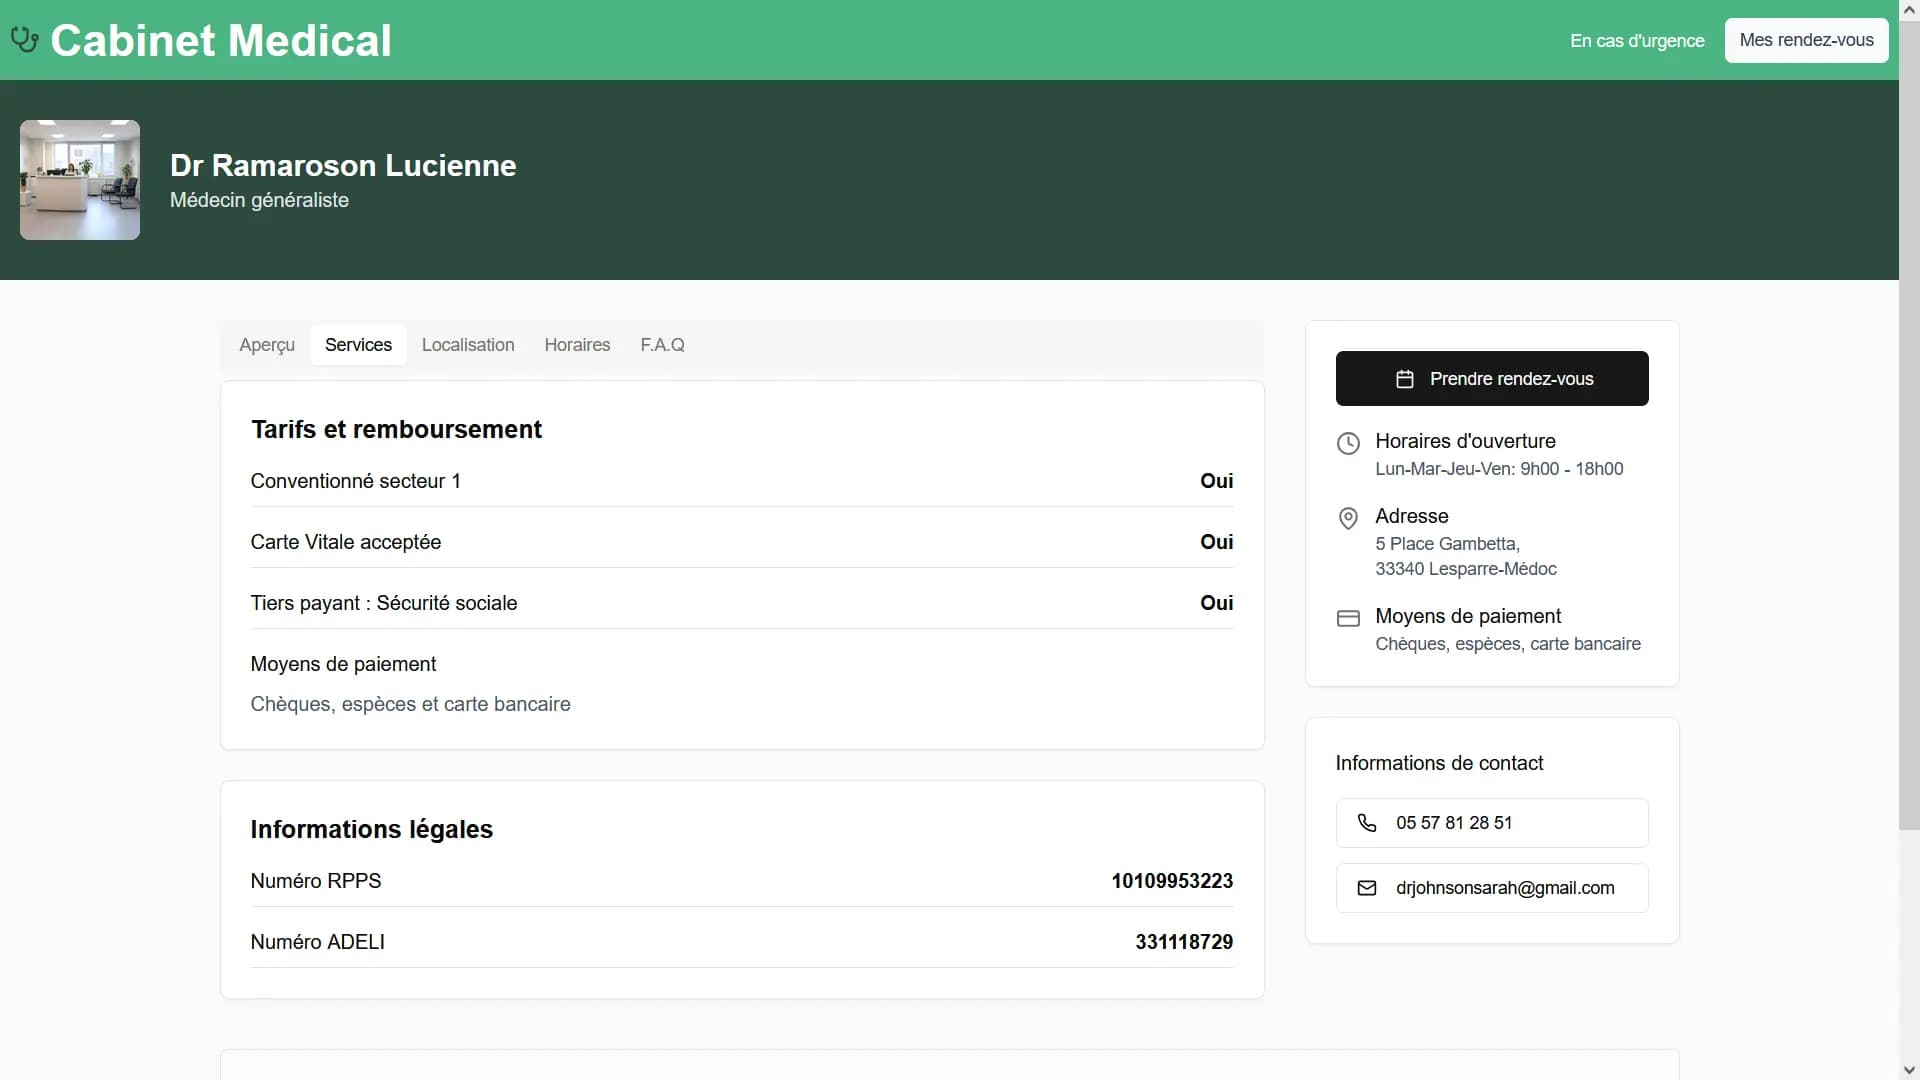Image resolution: width=1920 pixels, height=1080 pixels.
Task: Switch to the Localisation tab
Action: pyautogui.click(x=468, y=345)
